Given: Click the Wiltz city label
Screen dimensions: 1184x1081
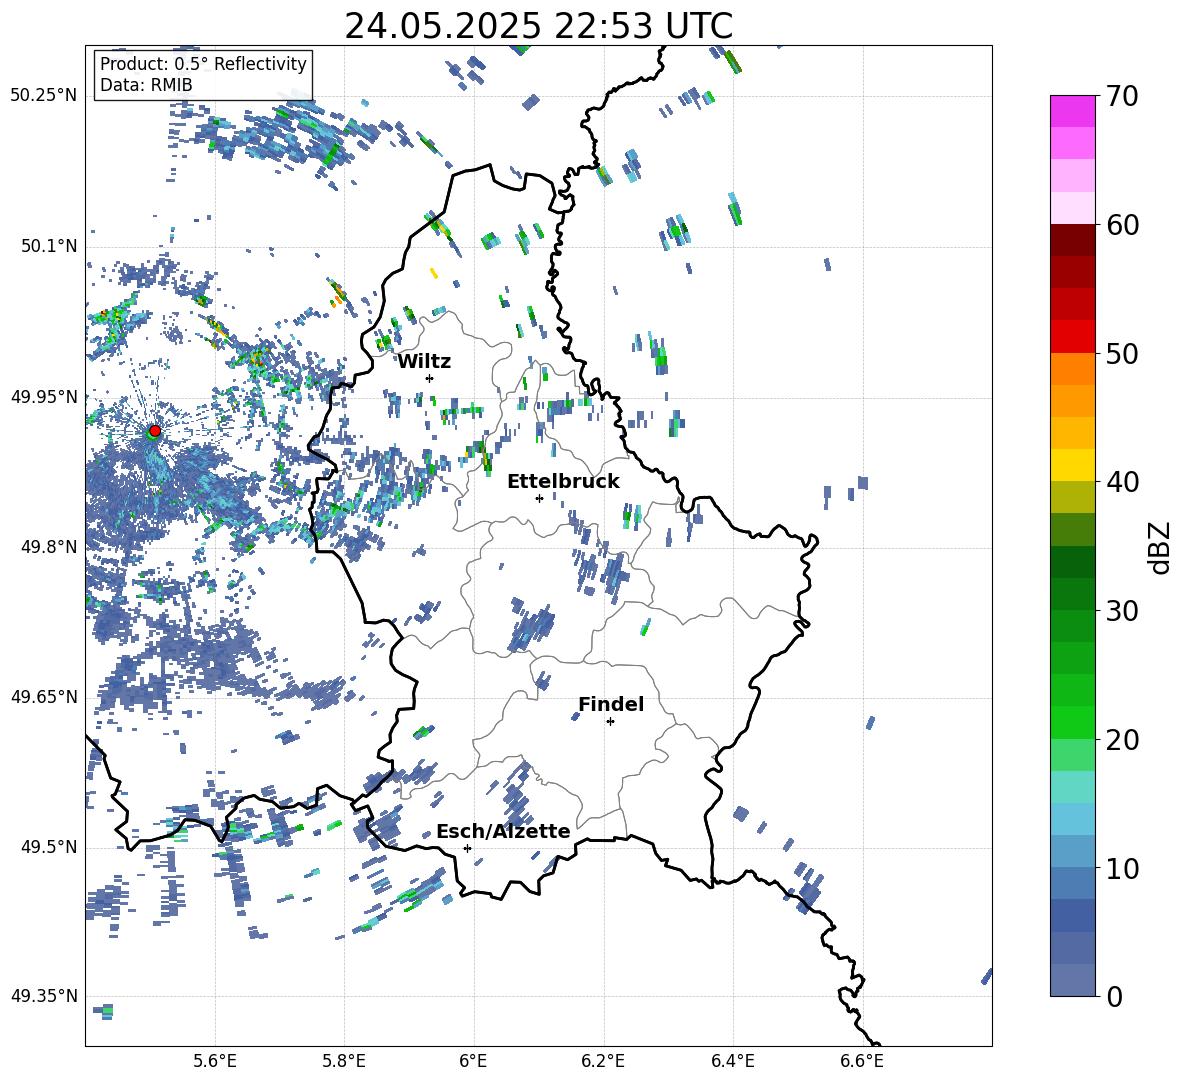Looking at the screenshot, I should point(424,362).
